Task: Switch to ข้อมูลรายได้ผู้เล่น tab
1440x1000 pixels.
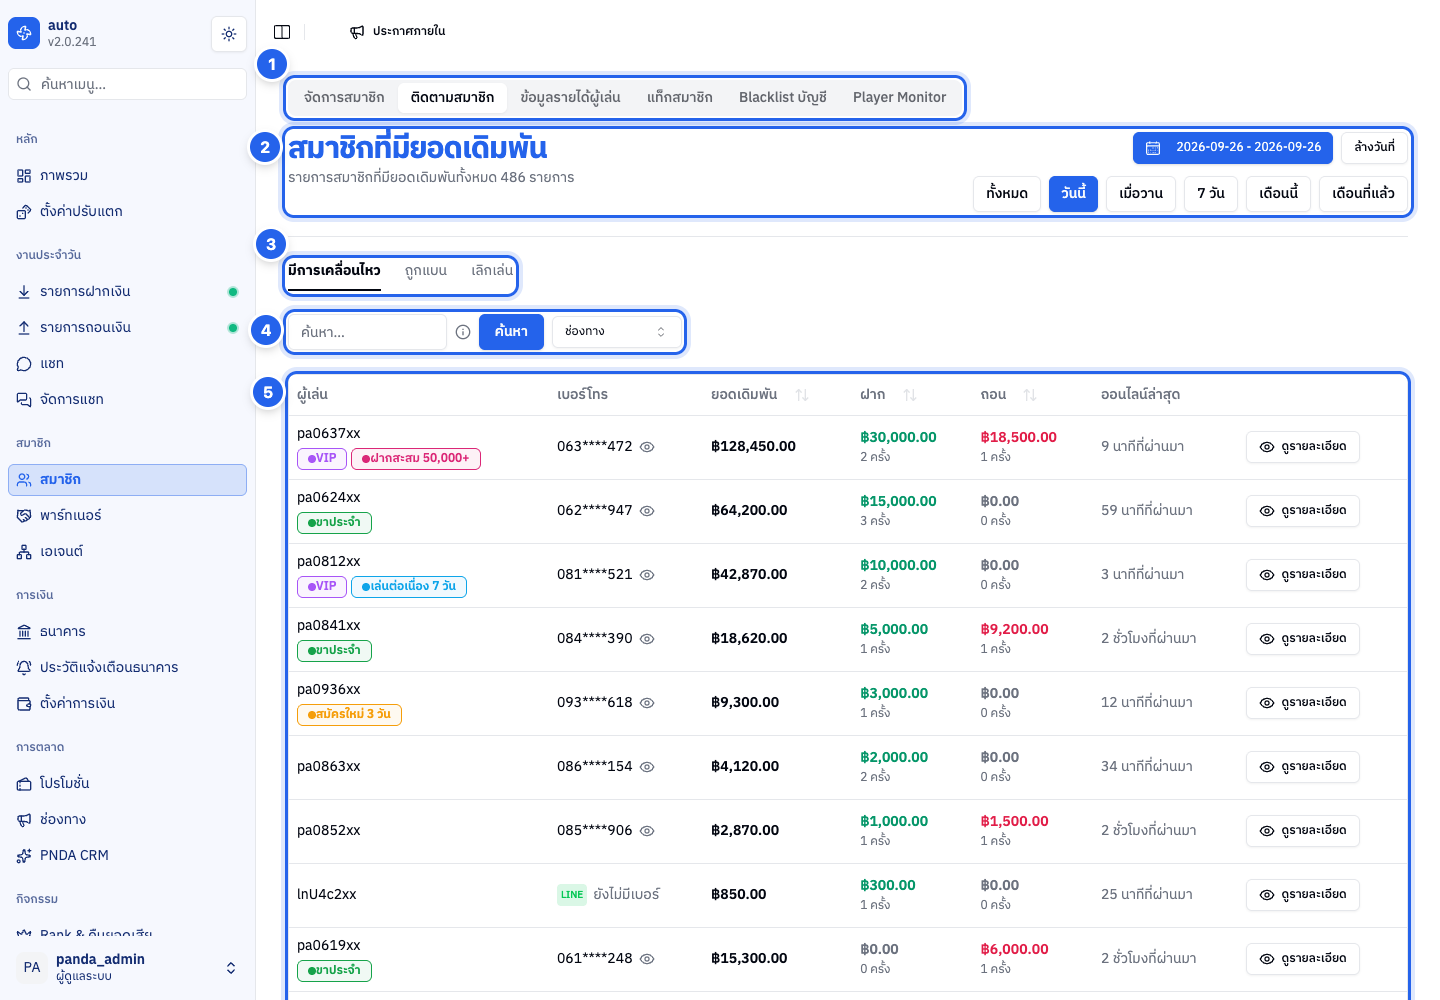Action: pyautogui.click(x=570, y=98)
